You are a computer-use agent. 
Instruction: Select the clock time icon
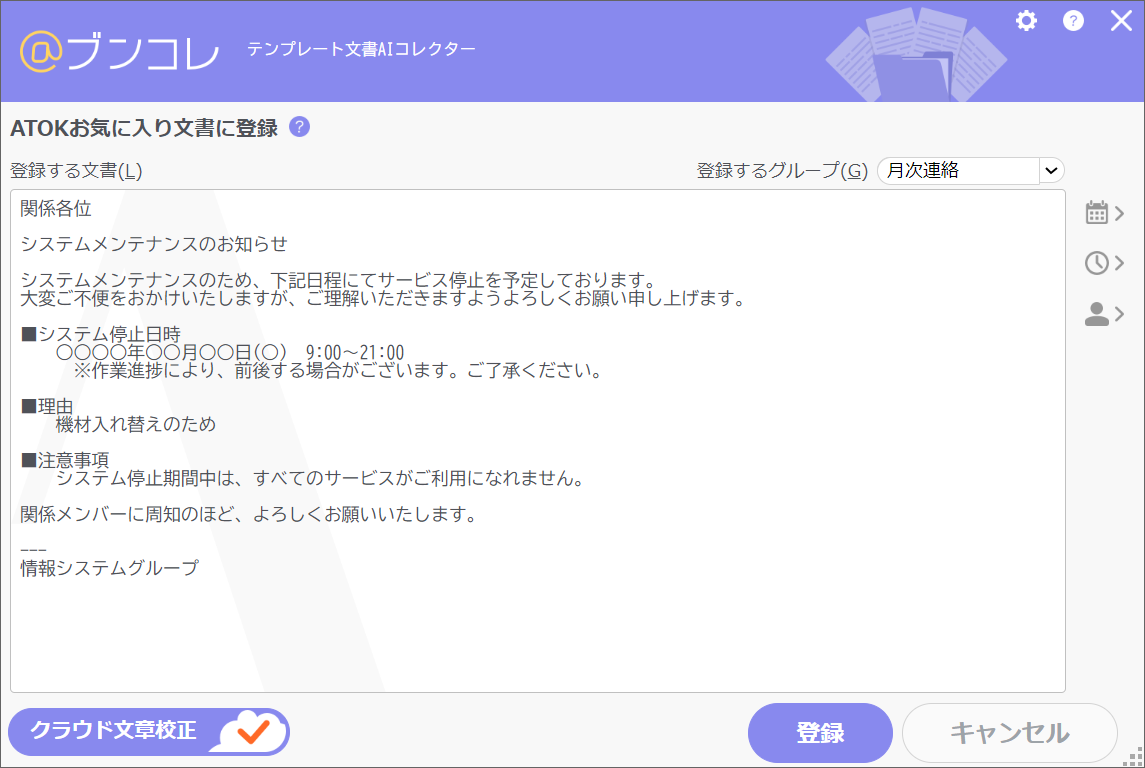pyautogui.click(x=1097, y=262)
